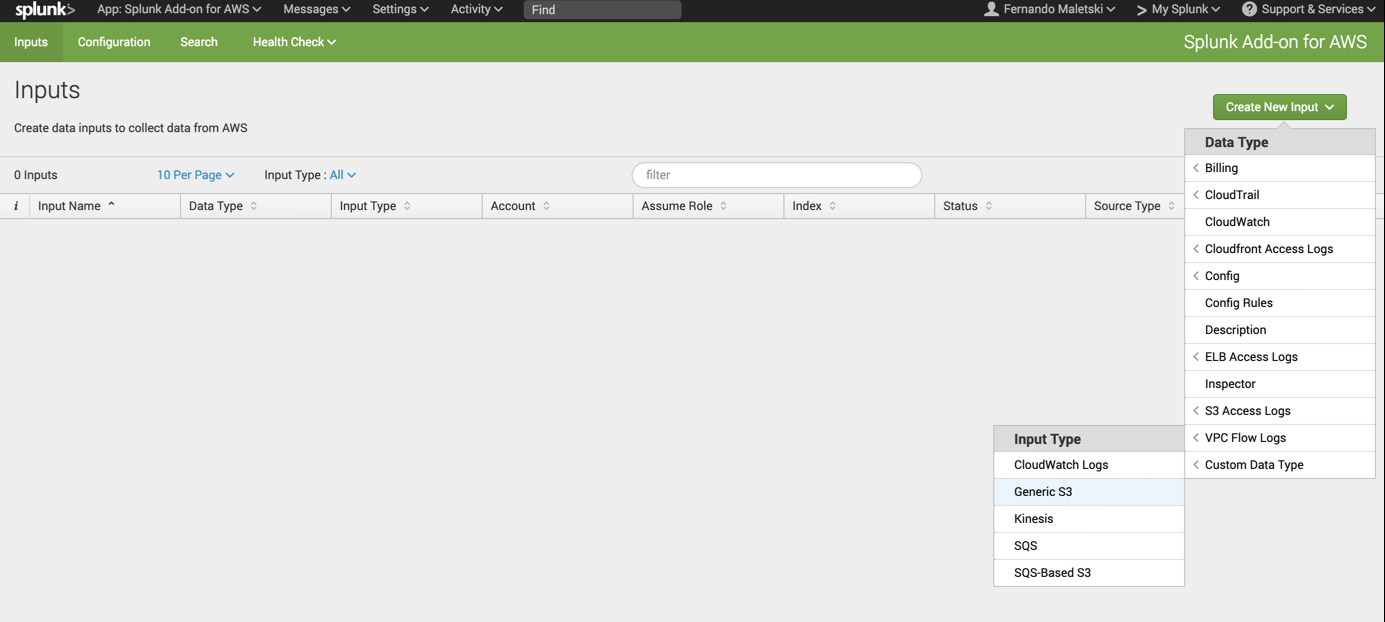Select Custom Data Type entry
The width and height of the screenshot is (1385, 622).
point(1280,465)
